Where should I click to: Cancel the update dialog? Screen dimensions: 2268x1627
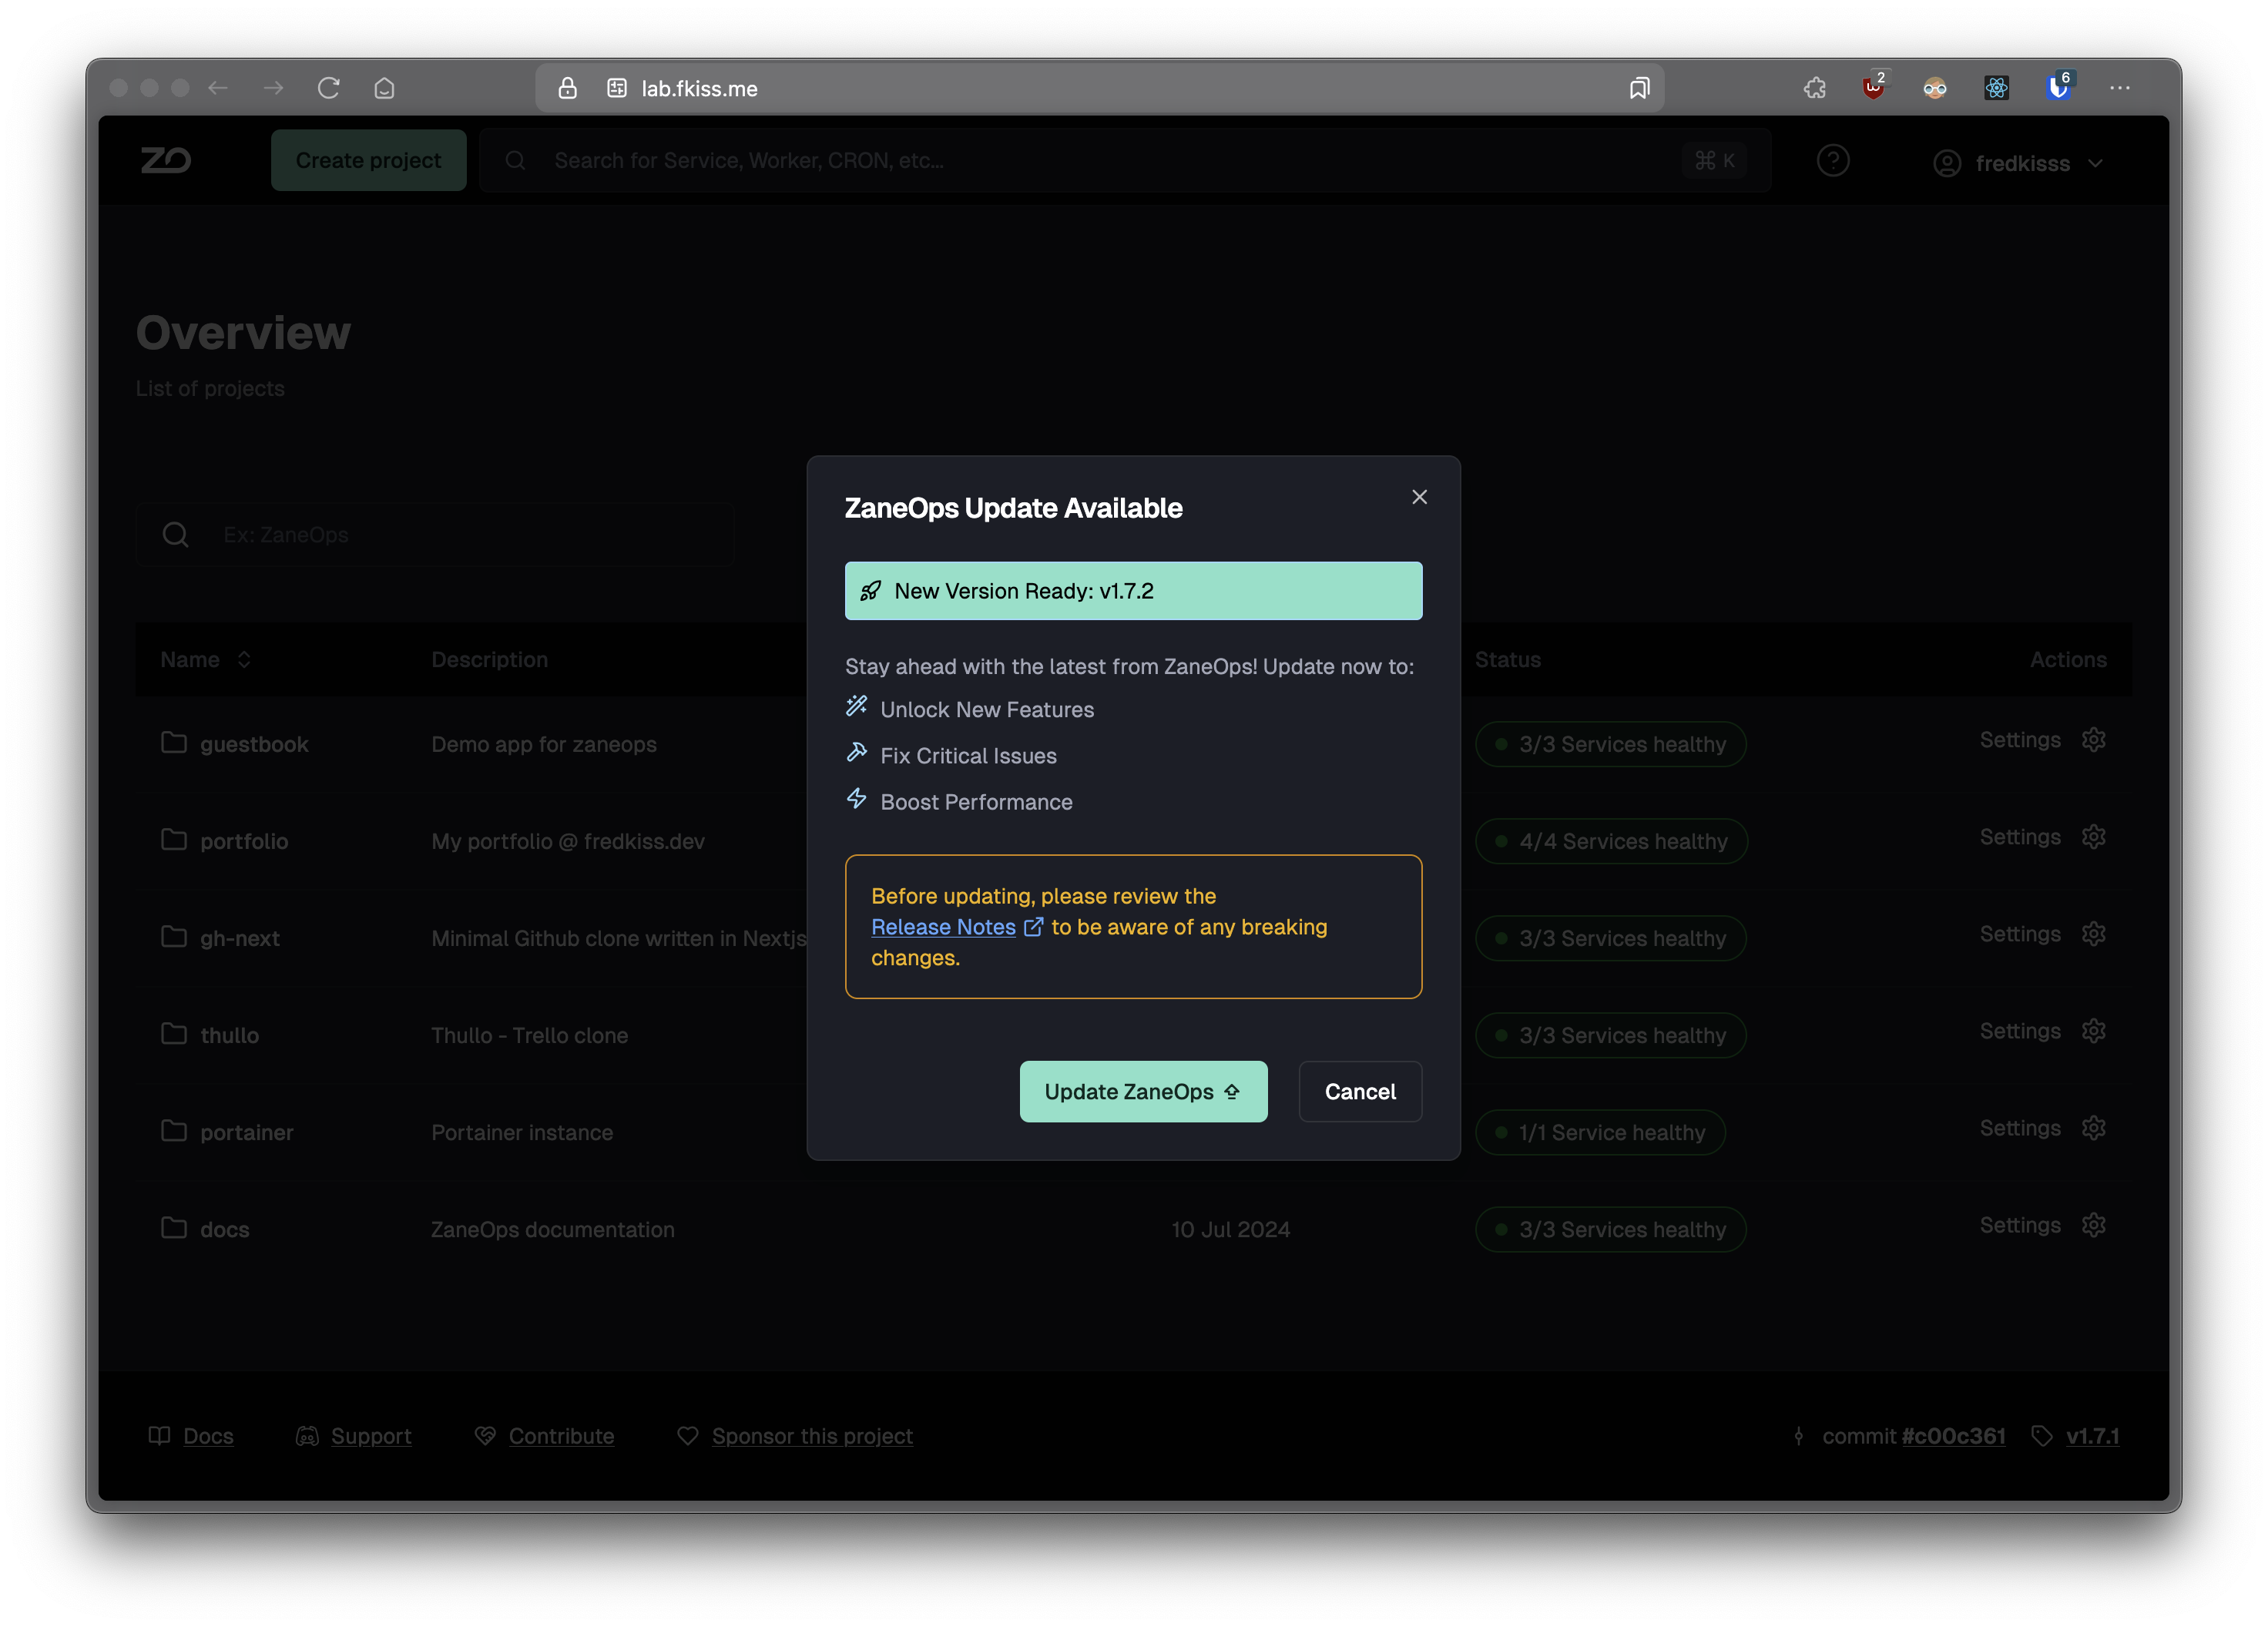[x=1360, y=1091]
